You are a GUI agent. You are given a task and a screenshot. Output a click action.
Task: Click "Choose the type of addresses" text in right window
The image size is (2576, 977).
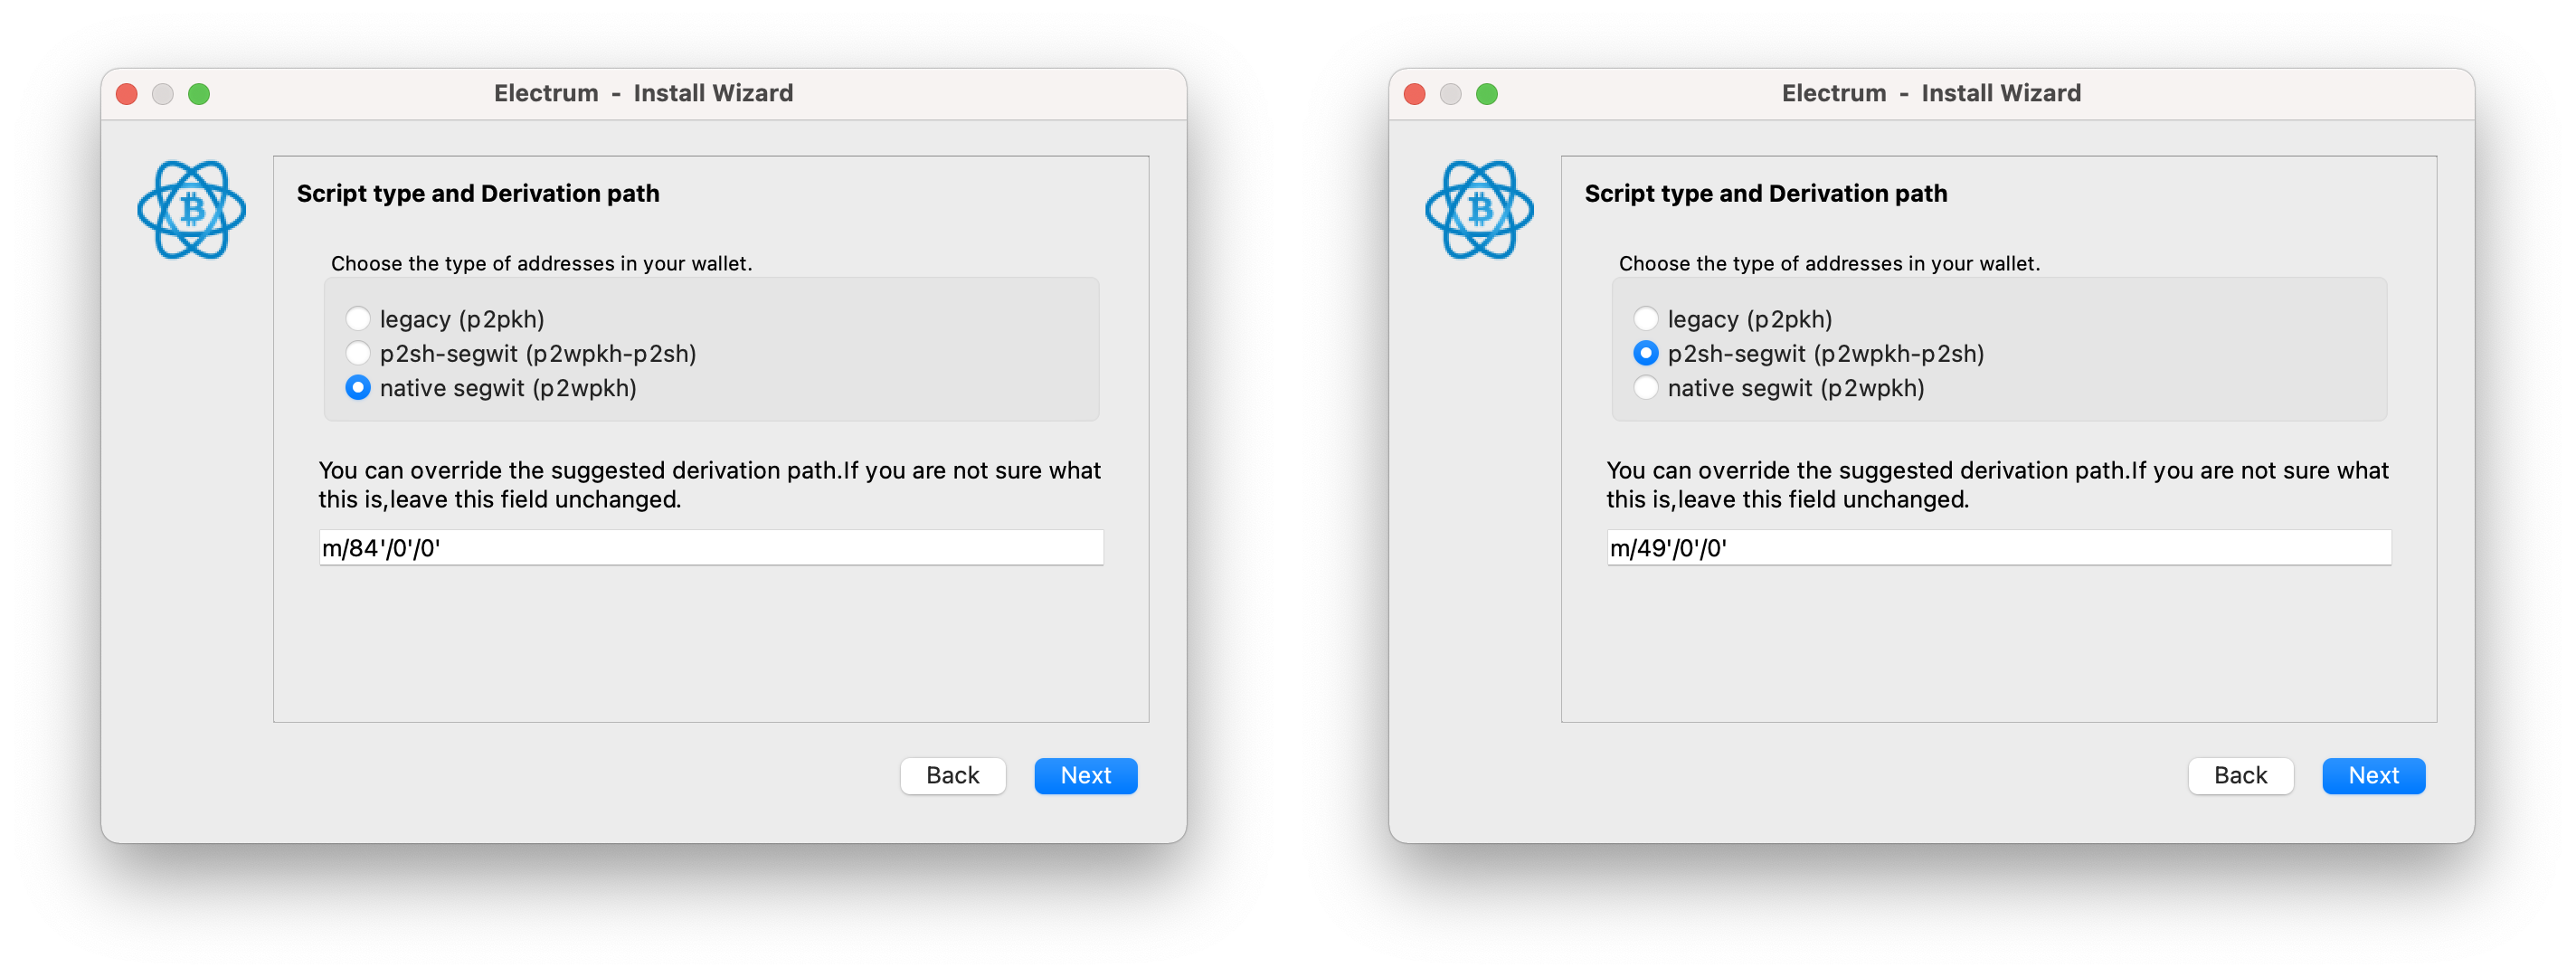(1829, 264)
